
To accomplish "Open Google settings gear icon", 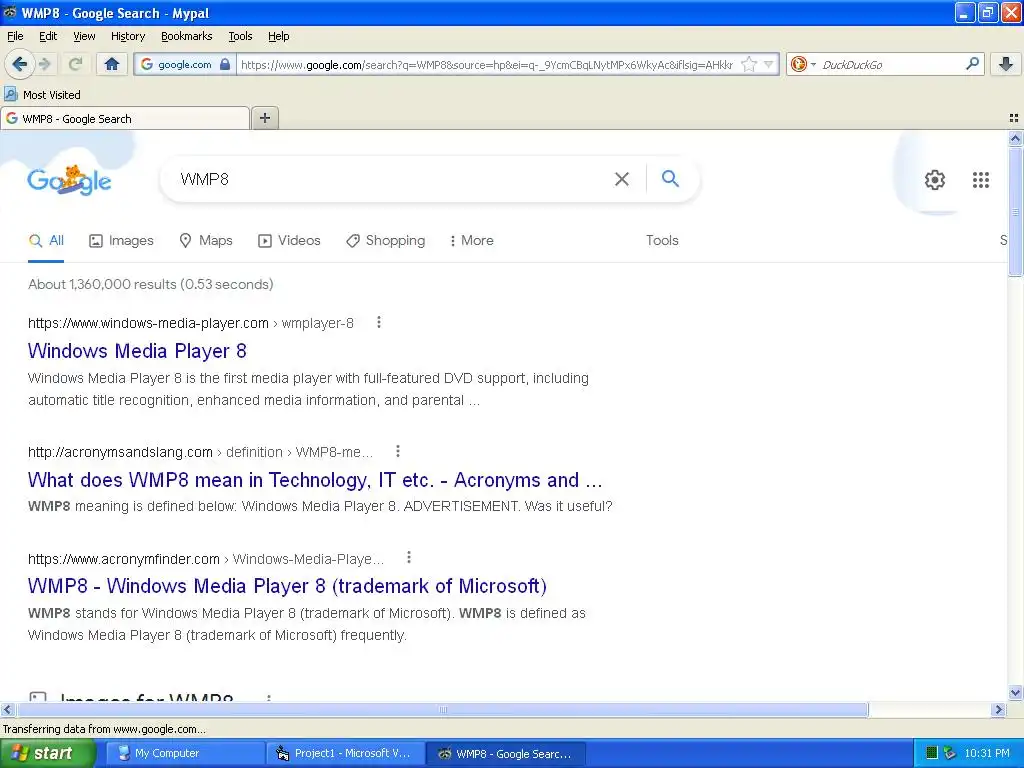I will 935,180.
